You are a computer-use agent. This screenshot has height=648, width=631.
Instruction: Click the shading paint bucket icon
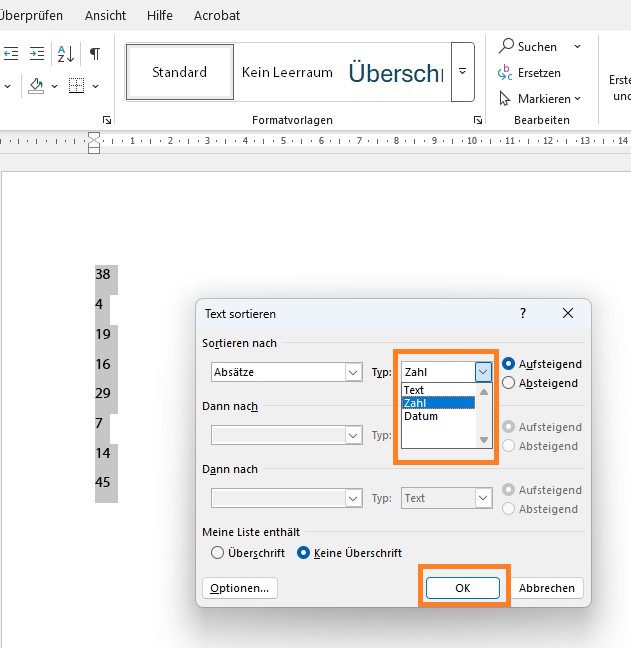click(x=36, y=86)
